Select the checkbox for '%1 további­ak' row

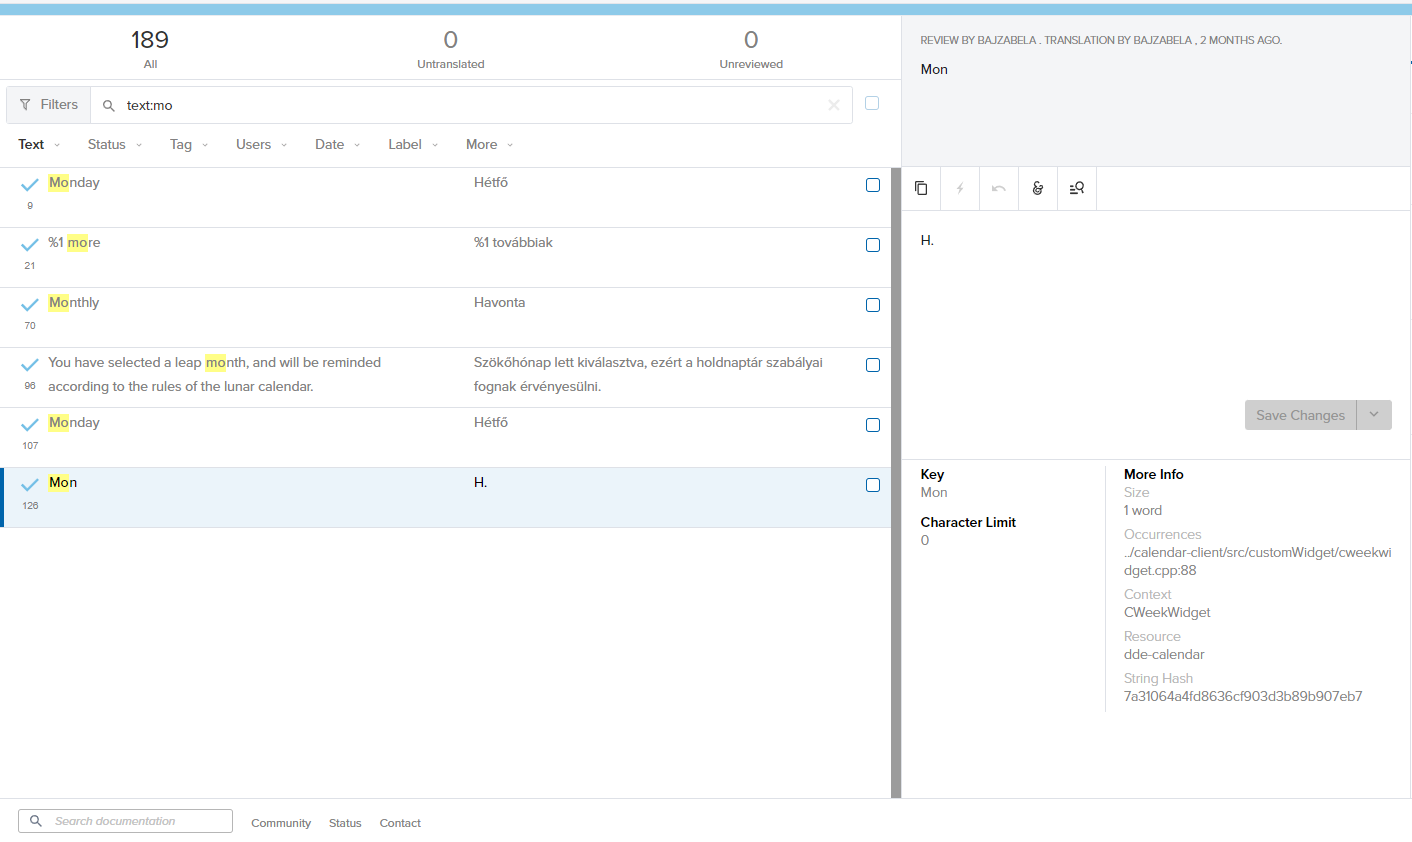click(873, 245)
